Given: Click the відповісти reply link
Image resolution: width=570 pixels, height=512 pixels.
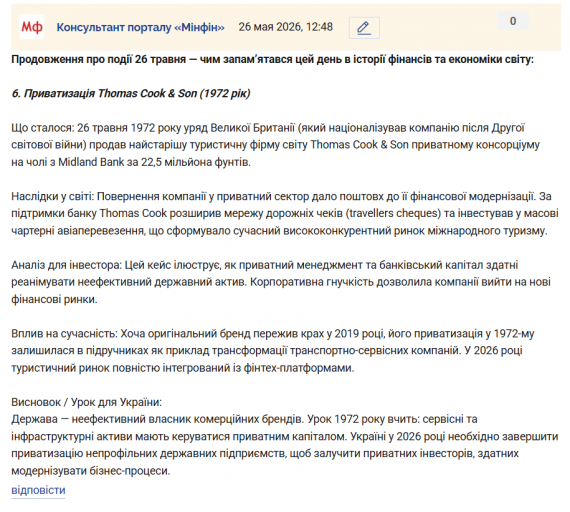Looking at the screenshot, I should pyautogui.click(x=38, y=490).
